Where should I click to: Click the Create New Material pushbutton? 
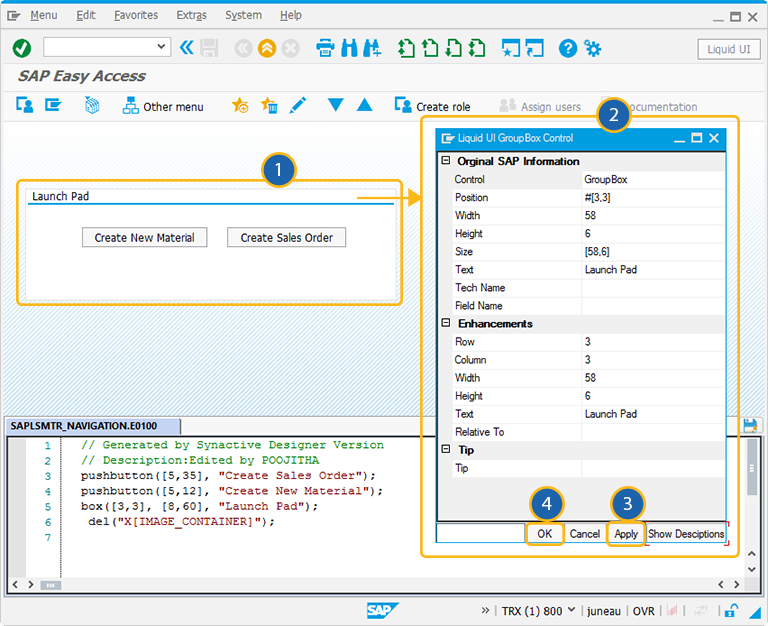[x=144, y=238]
